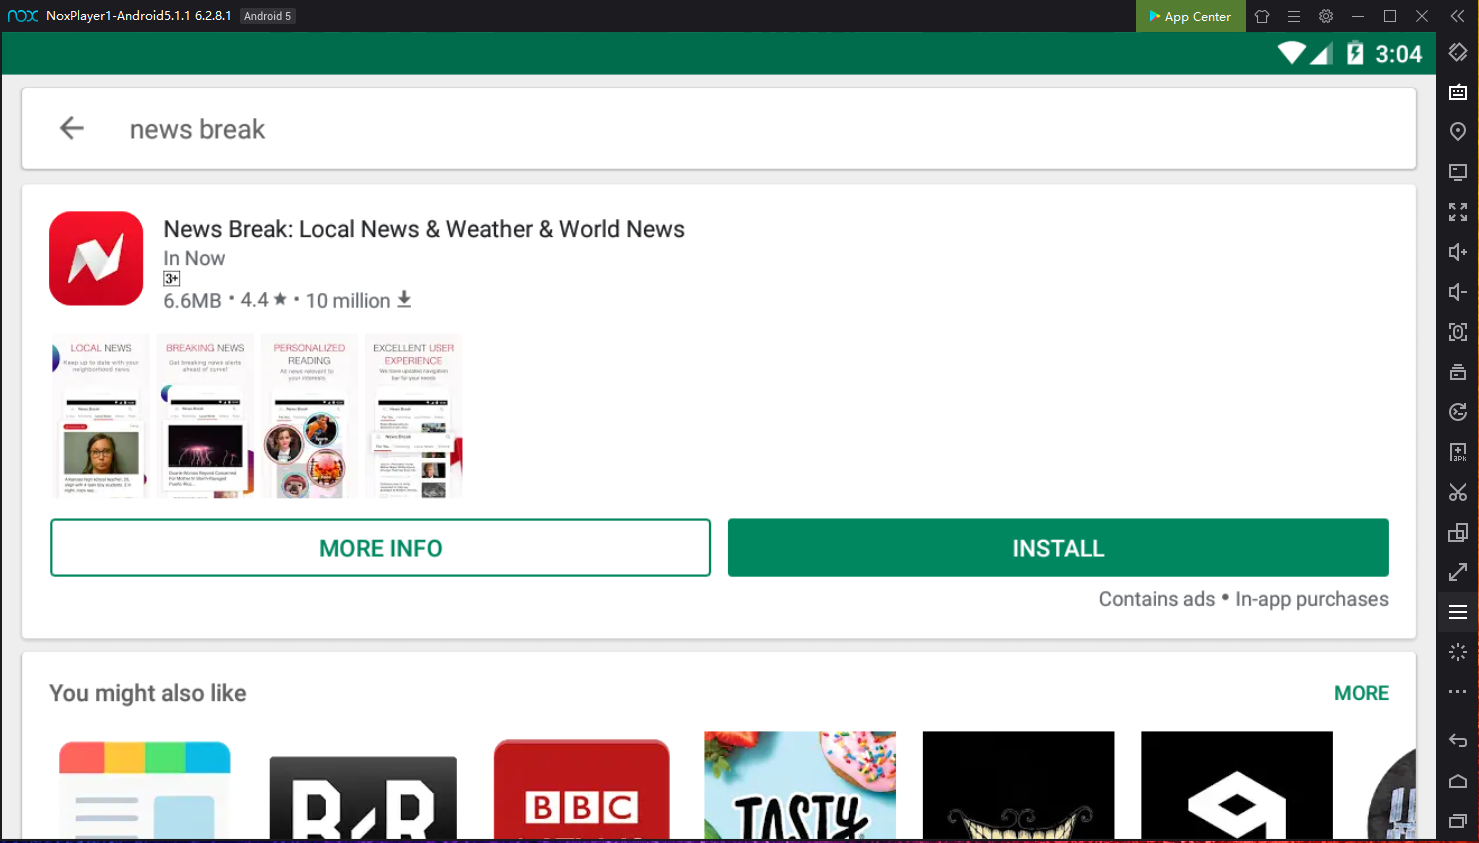Expand the sidebar more options with three dots

[x=1457, y=691]
